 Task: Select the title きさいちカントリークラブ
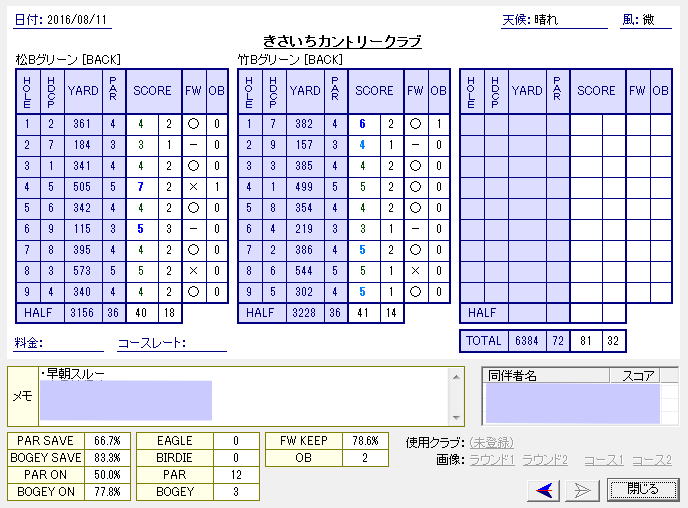tap(342, 41)
